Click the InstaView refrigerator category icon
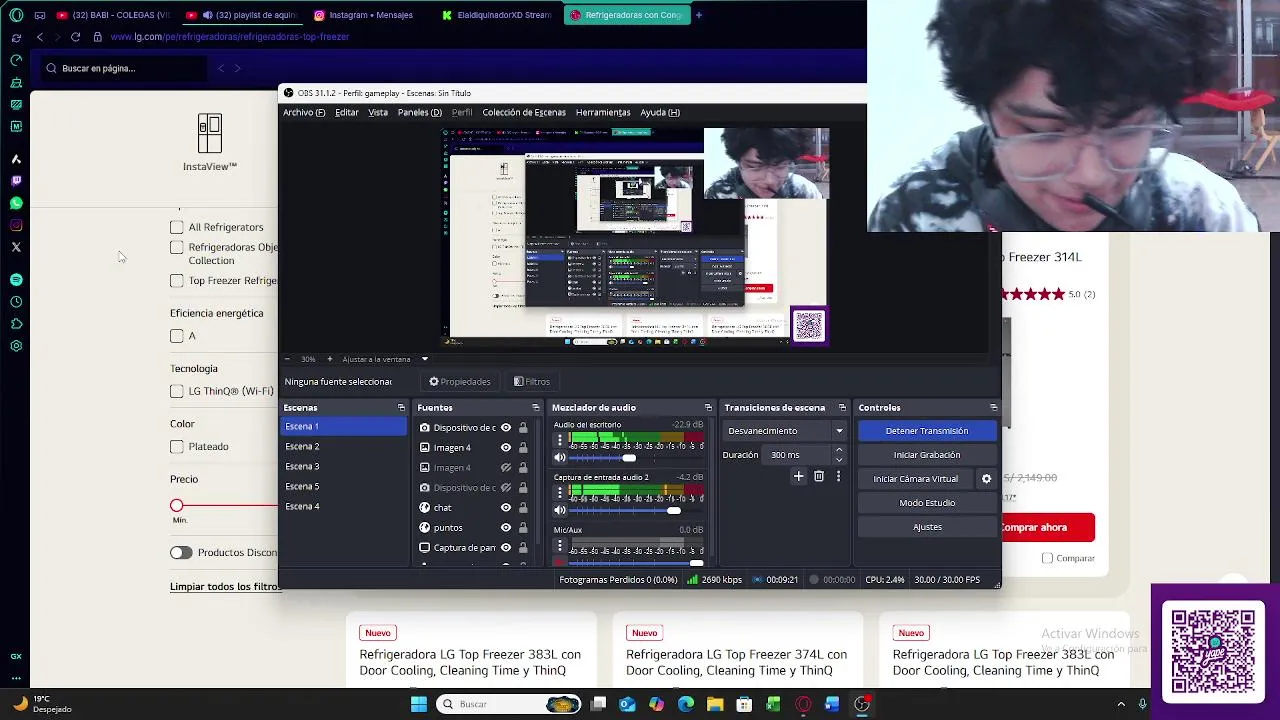The width and height of the screenshot is (1280, 720). click(210, 133)
